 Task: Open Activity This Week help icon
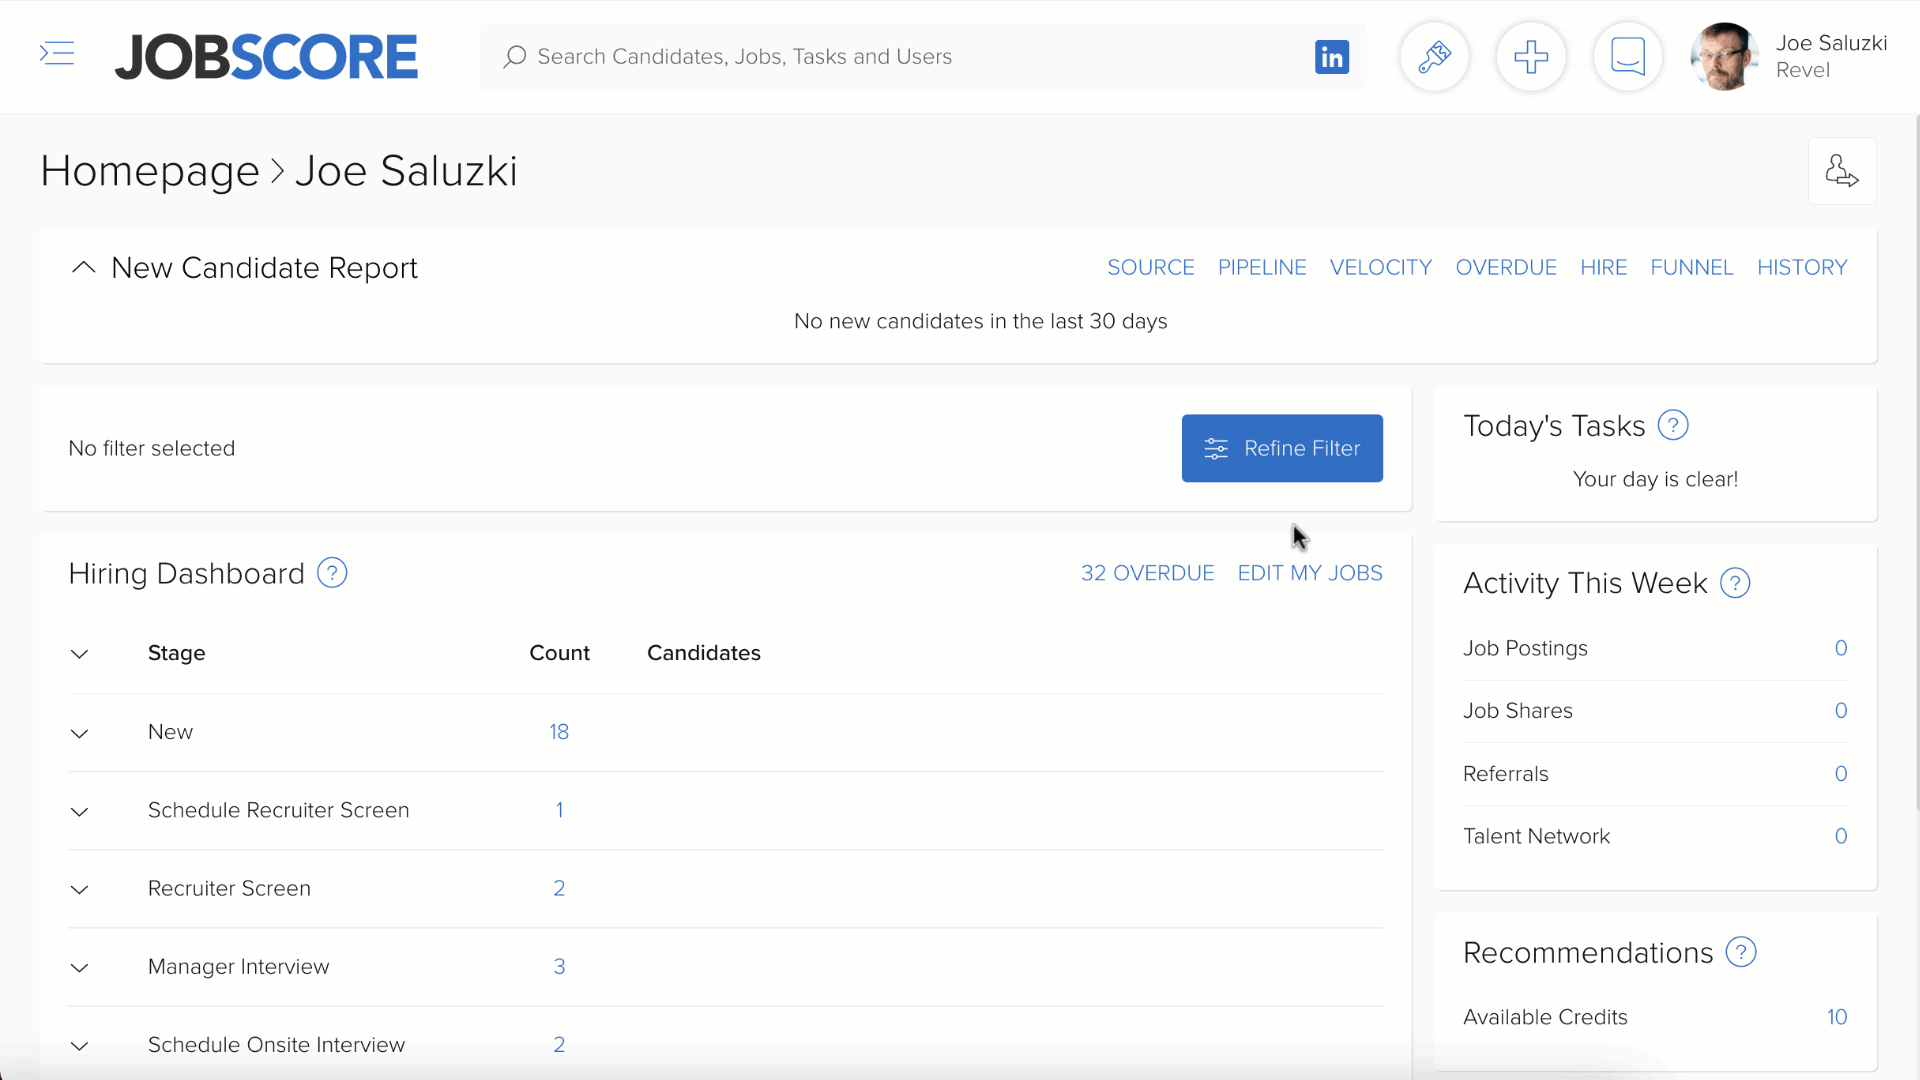coord(1735,584)
